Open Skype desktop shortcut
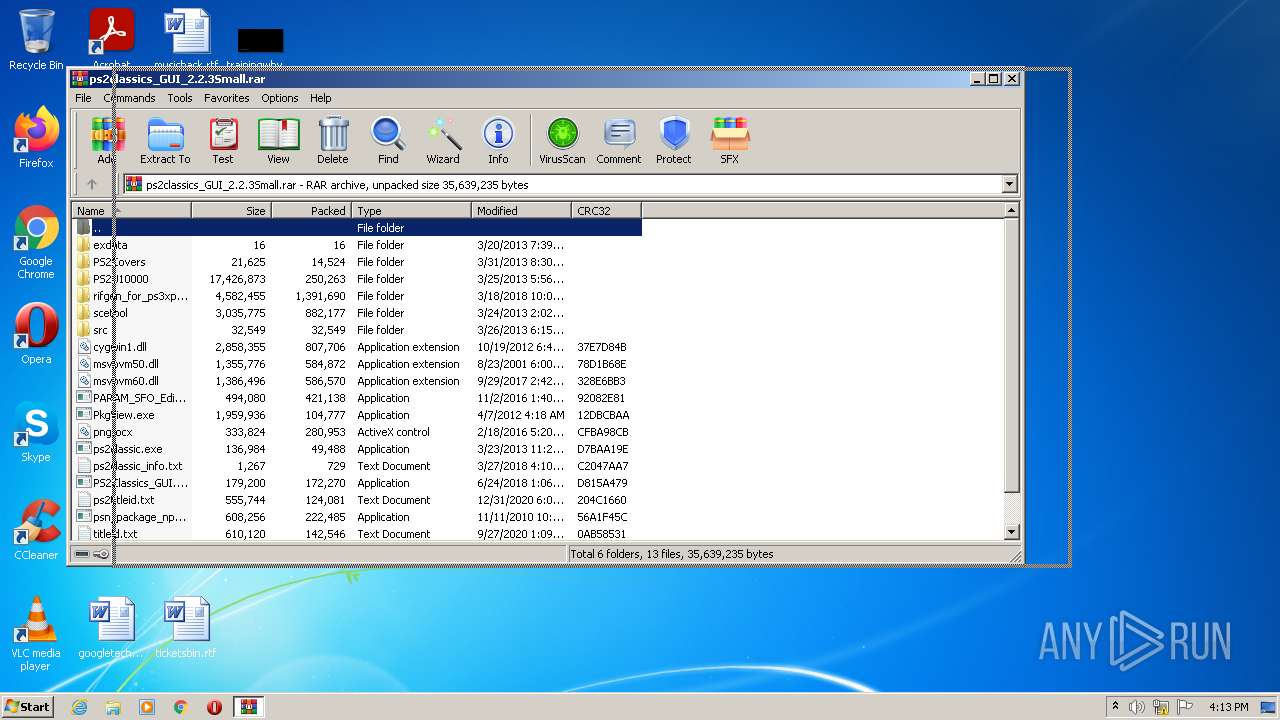1280x720 pixels. pos(36,432)
